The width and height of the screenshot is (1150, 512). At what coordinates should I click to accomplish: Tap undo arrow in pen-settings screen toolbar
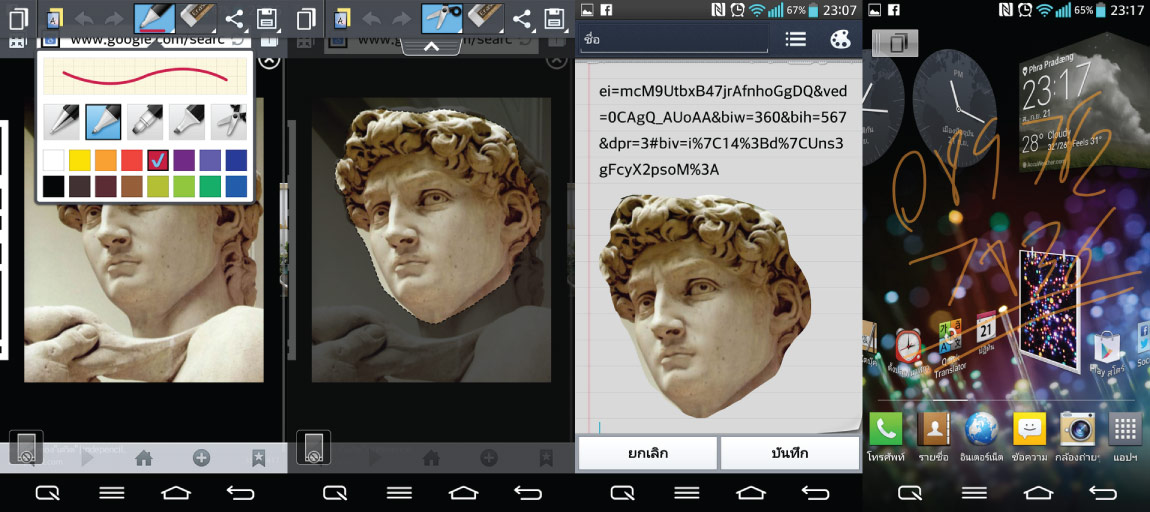(x=84, y=18)
